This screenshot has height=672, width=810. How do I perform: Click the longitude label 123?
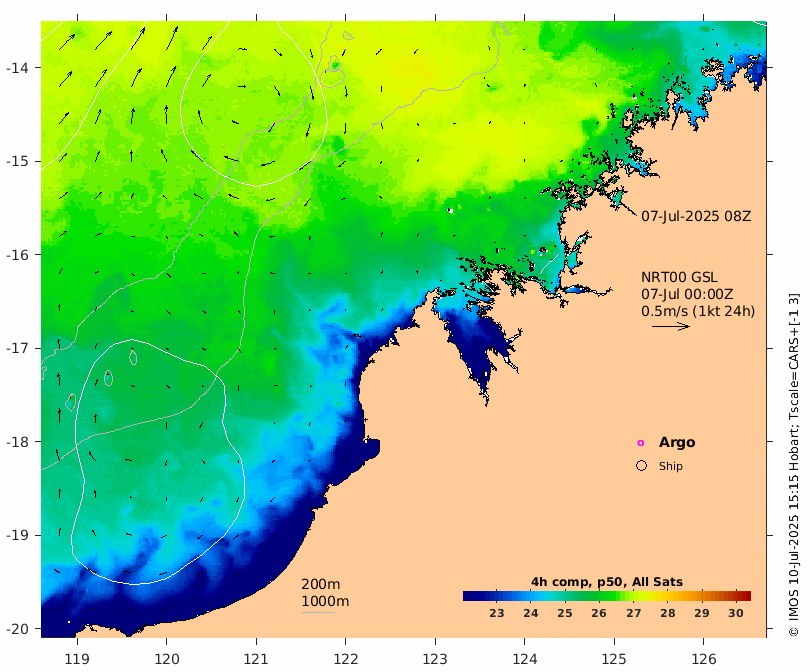pyautogui.click(x=435, y=659)
